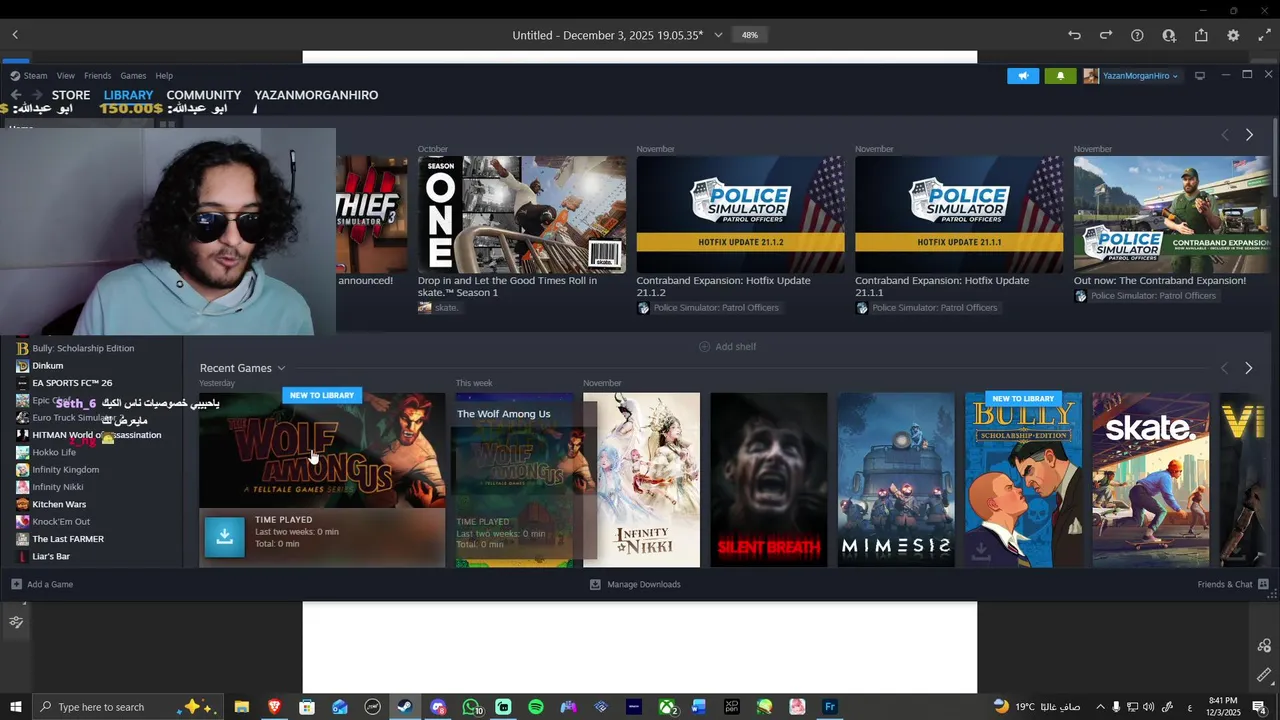Image resolution: width=1280 pixels, height=720 pixels.
Task: Open the document title dropdown chevron
Action: coord(718,35)
